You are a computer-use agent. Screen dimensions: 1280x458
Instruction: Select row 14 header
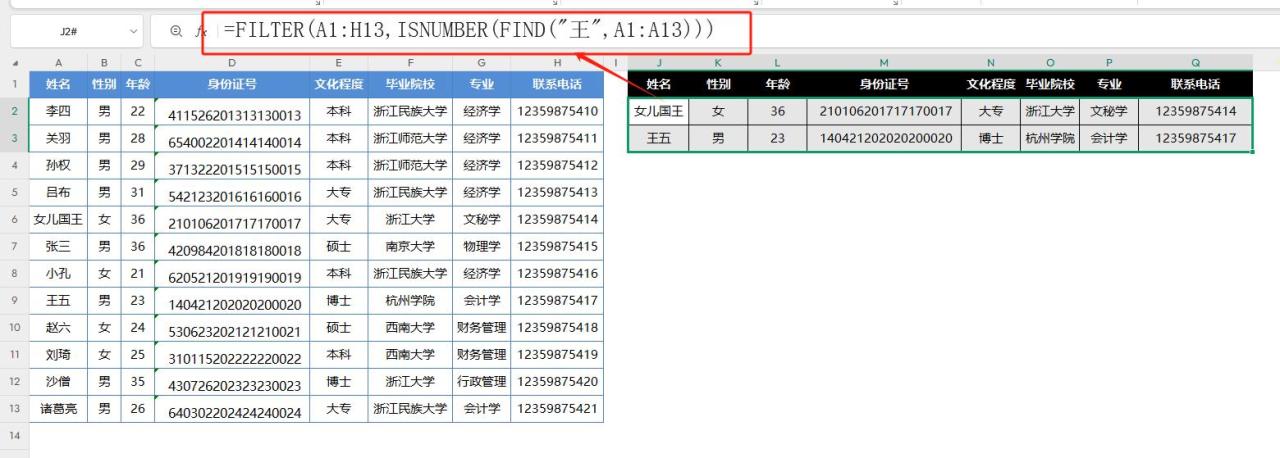14,435
